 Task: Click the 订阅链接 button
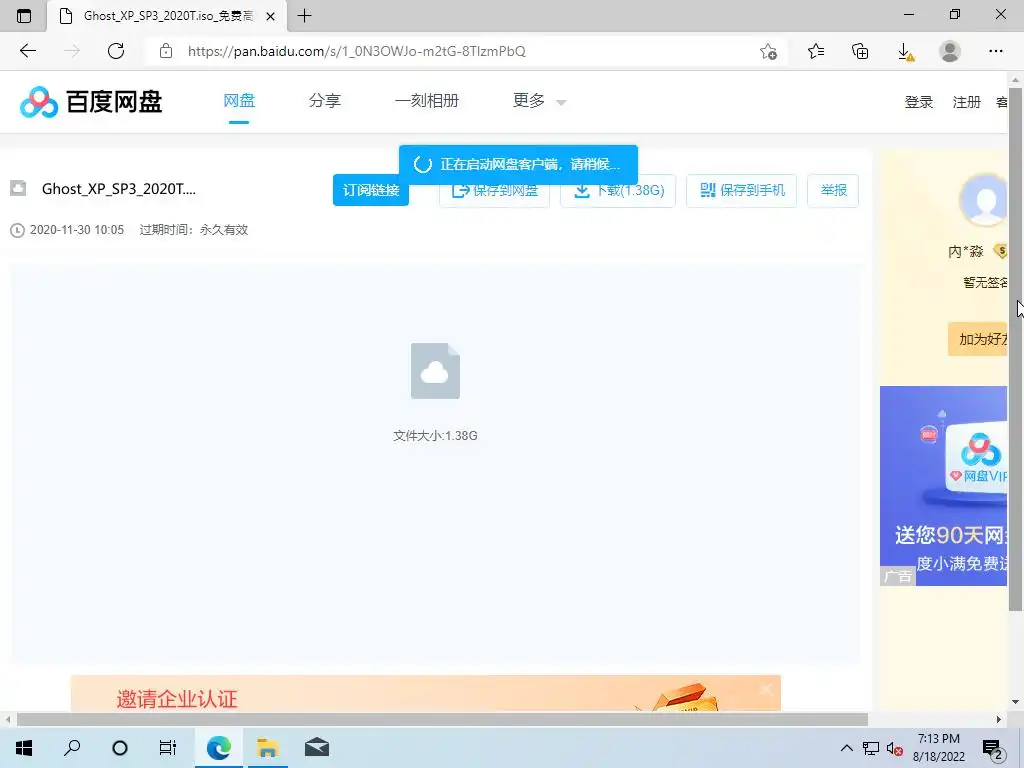point(370,190)
